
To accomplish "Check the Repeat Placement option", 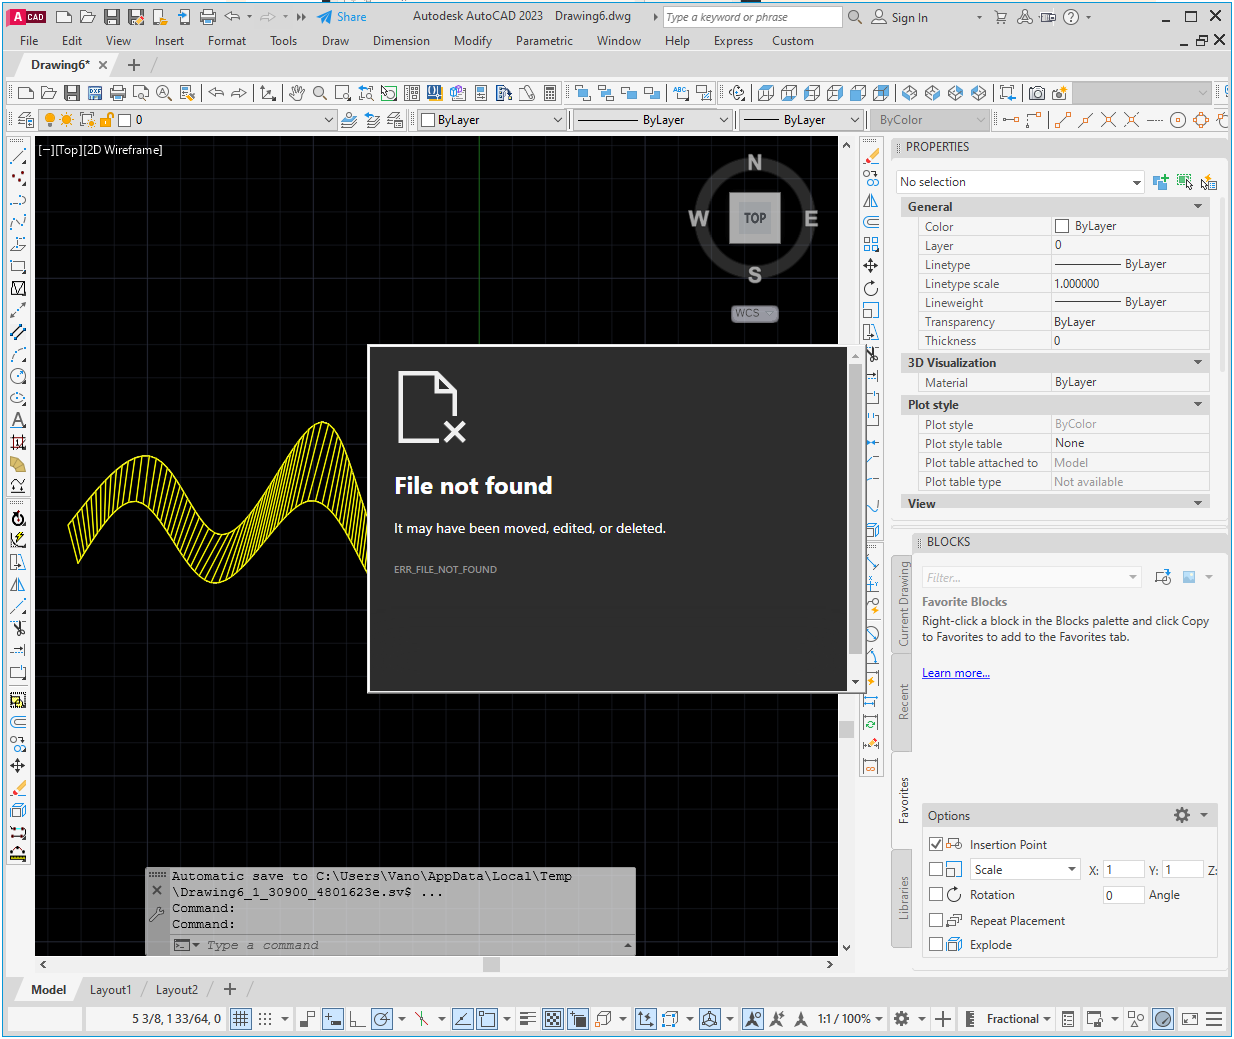I will (x=935, y=920).
